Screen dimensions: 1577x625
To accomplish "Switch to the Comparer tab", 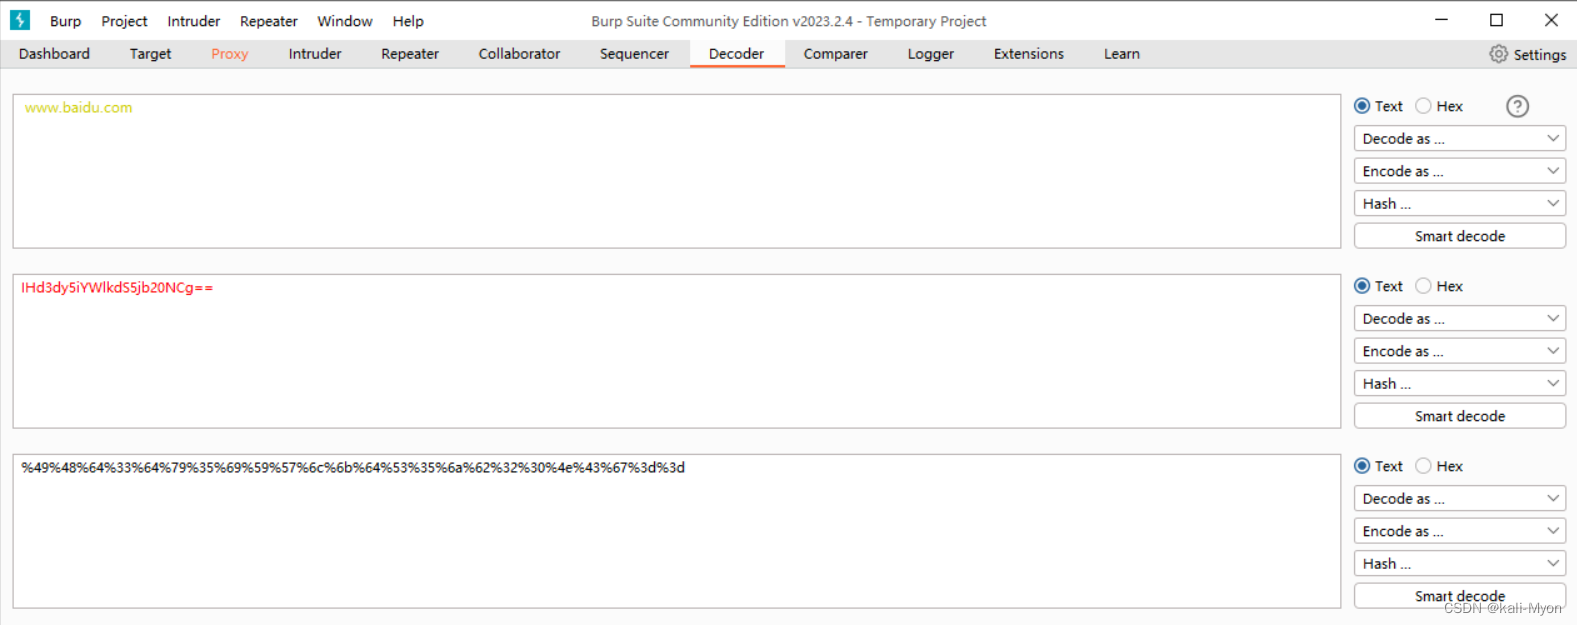I will pos(835,54).
